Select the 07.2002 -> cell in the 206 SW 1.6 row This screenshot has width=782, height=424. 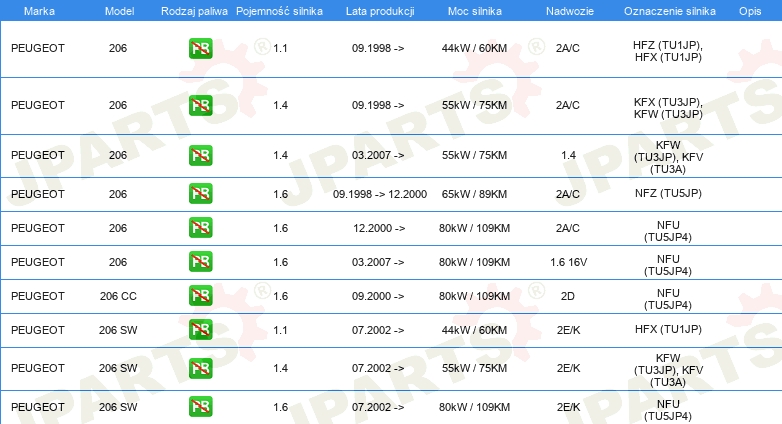click(378, 407)
